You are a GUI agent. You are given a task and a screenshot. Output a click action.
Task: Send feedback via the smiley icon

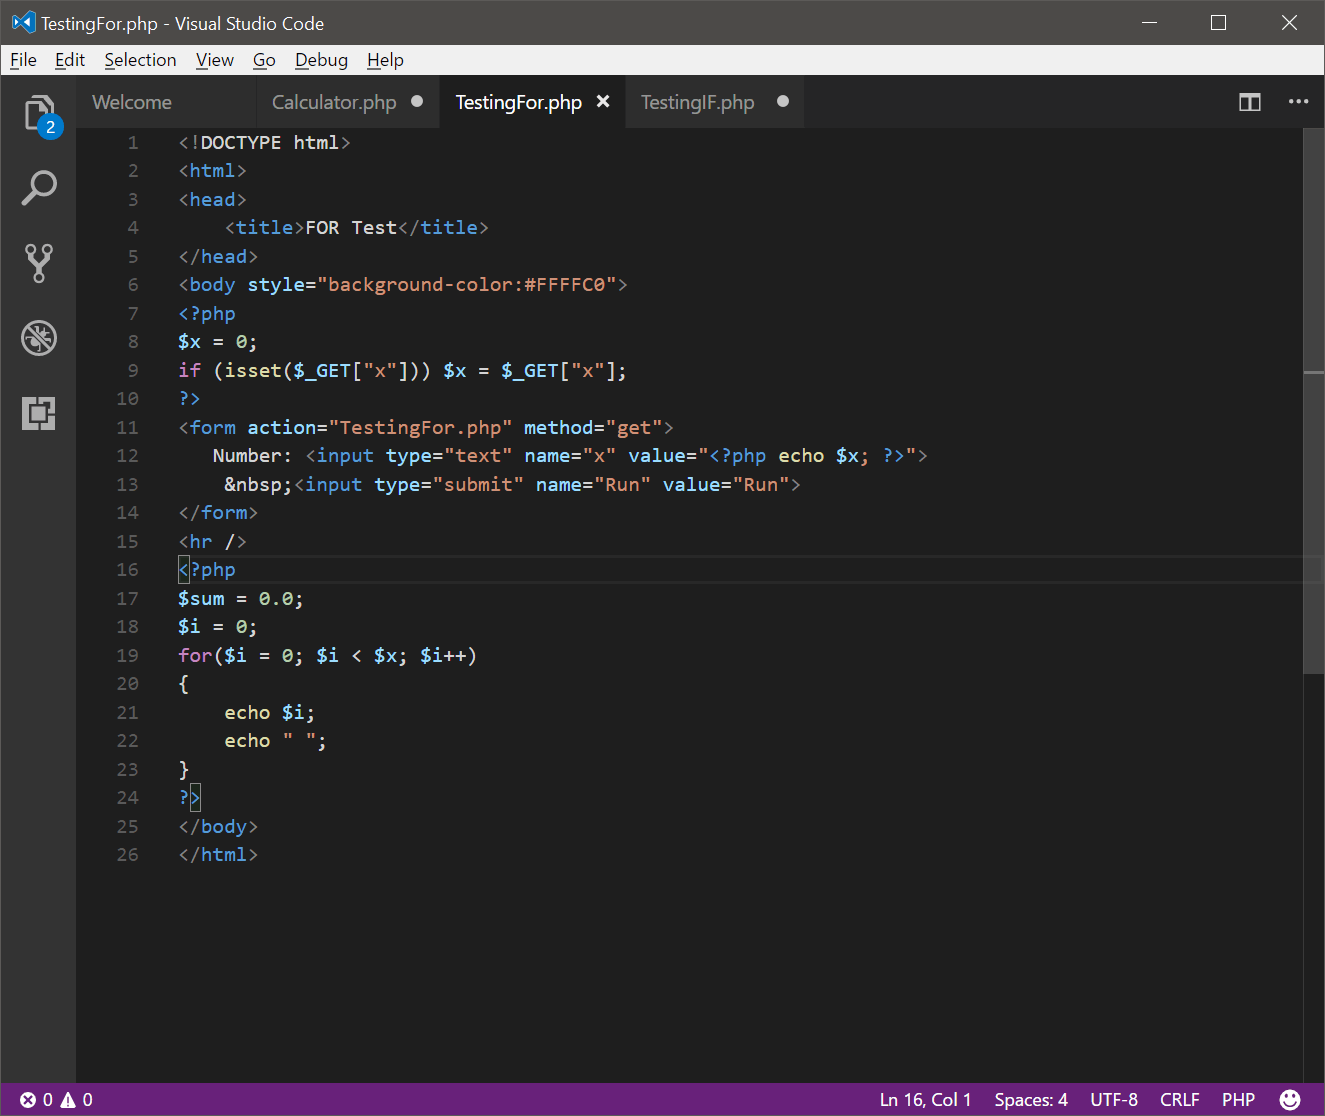1290,1100
